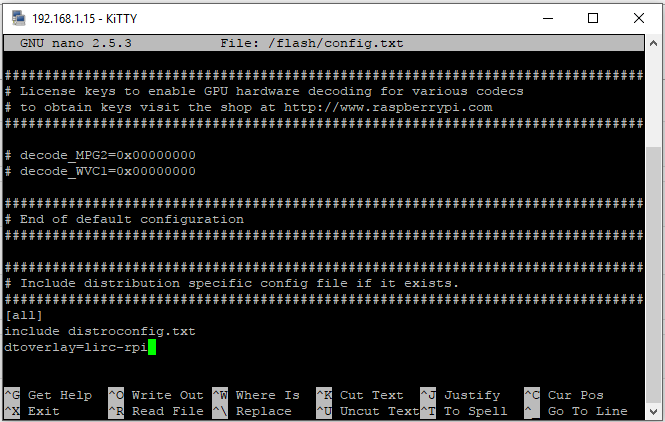
Task: Minimize the KiTTY window
Action: [548, 18]
